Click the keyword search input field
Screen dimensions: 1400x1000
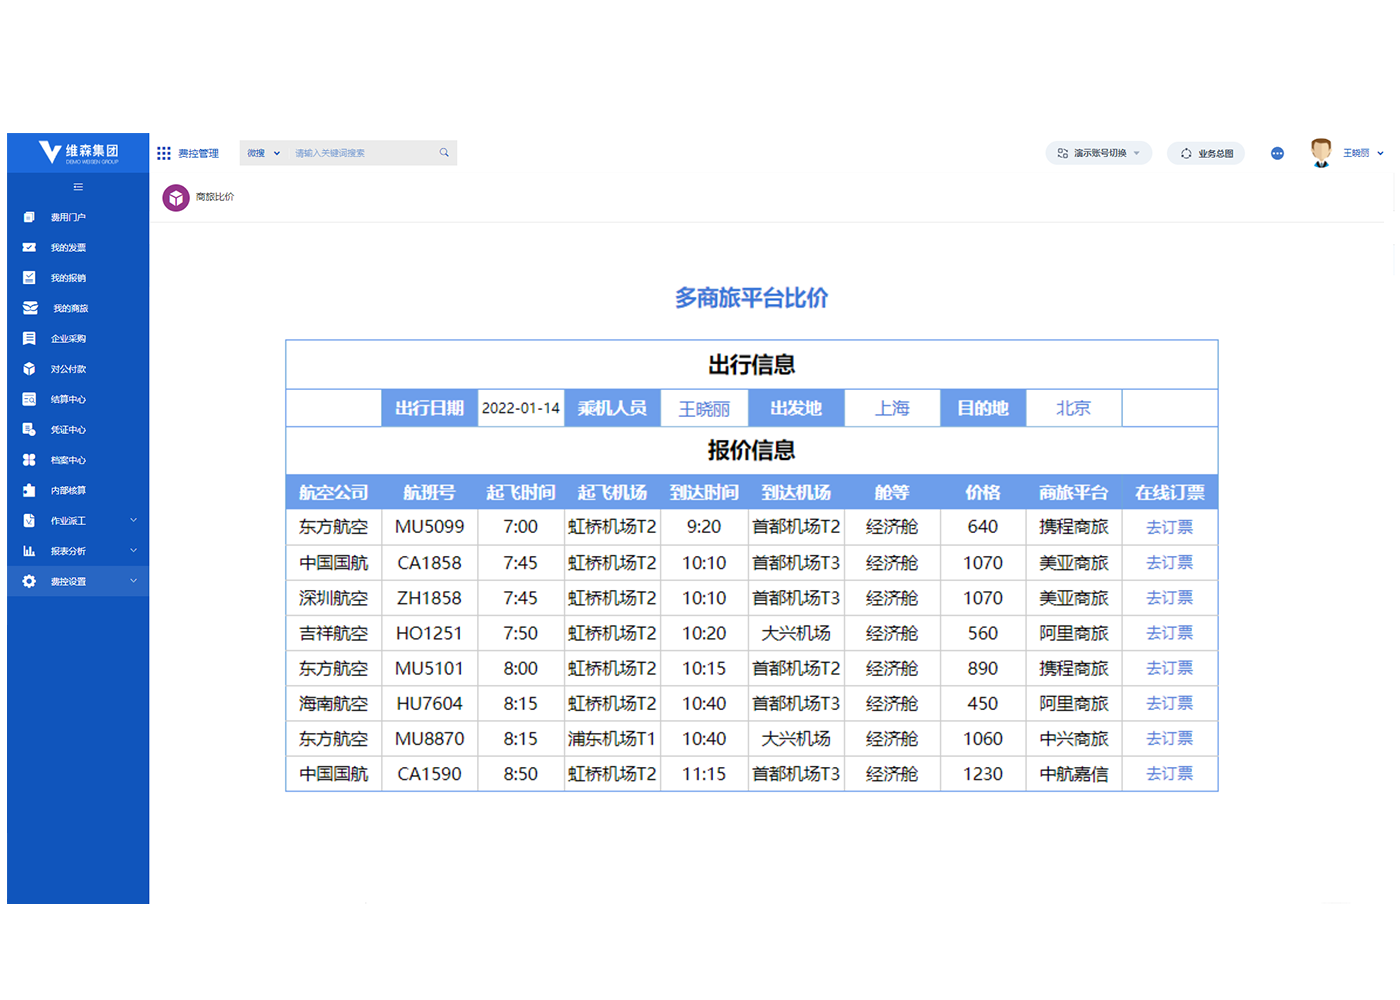[x=362, y=153]
